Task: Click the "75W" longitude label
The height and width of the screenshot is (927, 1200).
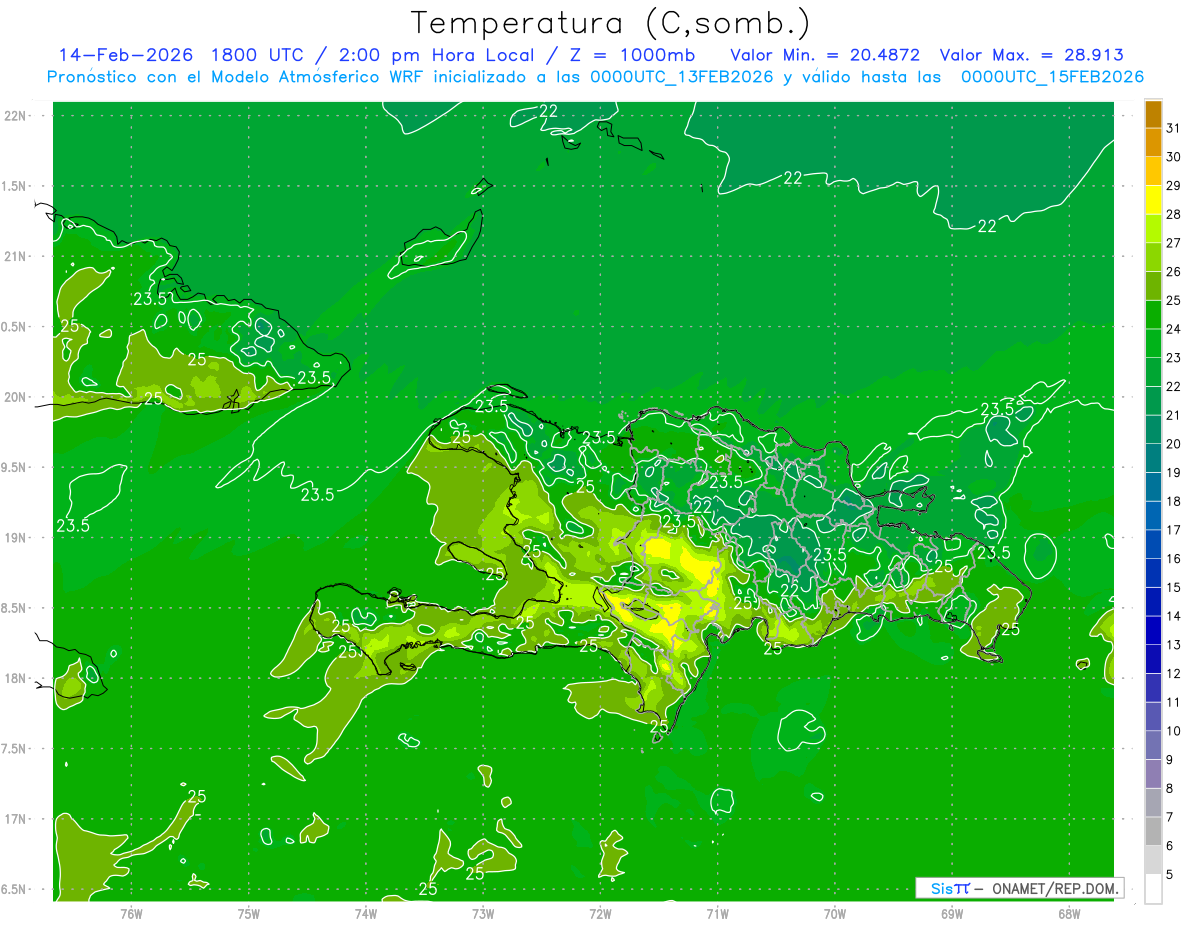Action: click(x=249, y=913)
